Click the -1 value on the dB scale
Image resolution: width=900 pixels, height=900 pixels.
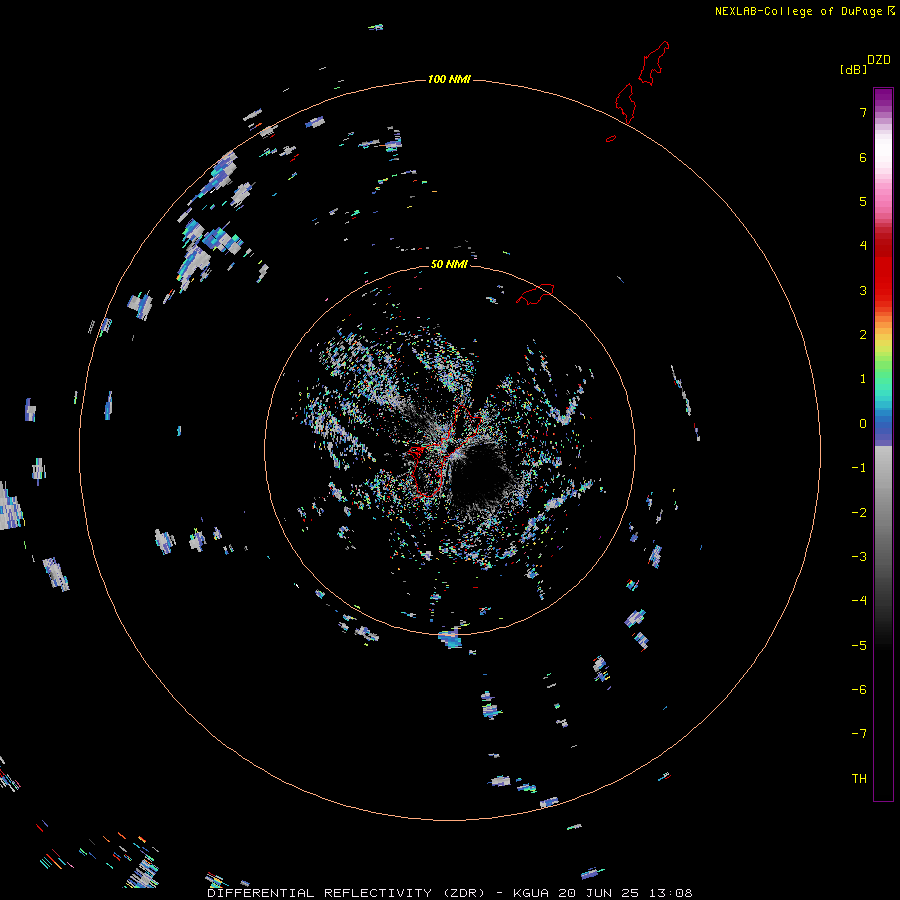[x=859, y=468]
